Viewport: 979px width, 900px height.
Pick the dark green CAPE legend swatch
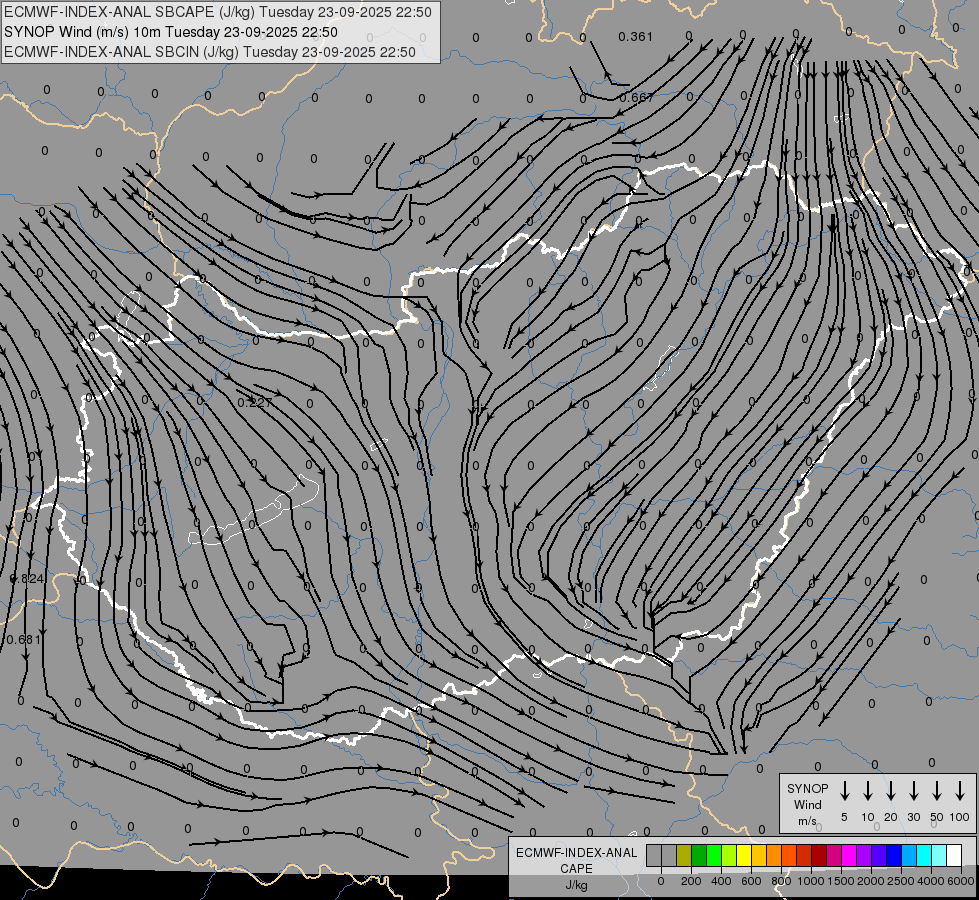pyautogui.click(x=699, y=855)
